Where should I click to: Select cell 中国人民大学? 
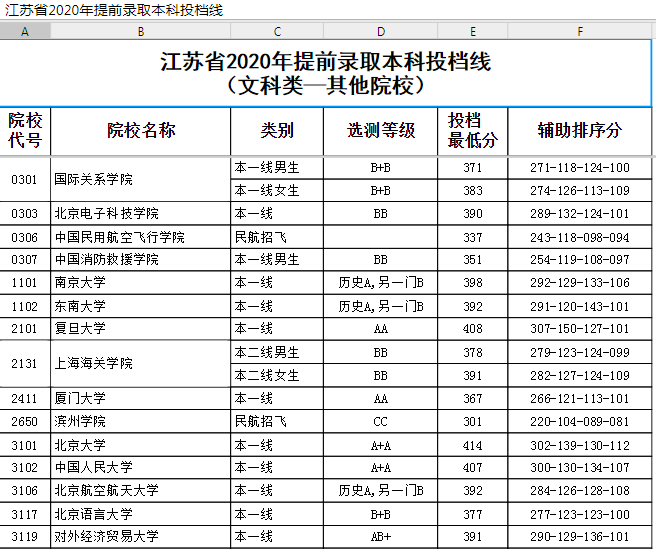(141, 467)
